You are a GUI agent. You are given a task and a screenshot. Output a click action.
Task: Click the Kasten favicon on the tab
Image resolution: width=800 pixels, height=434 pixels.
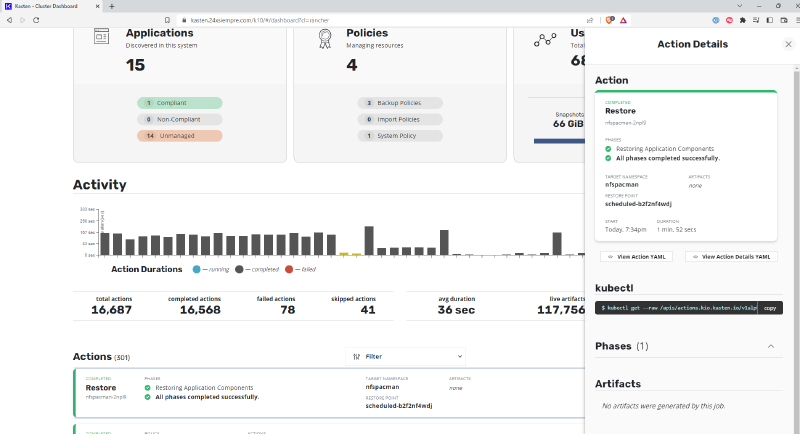(x=8, y=6)
